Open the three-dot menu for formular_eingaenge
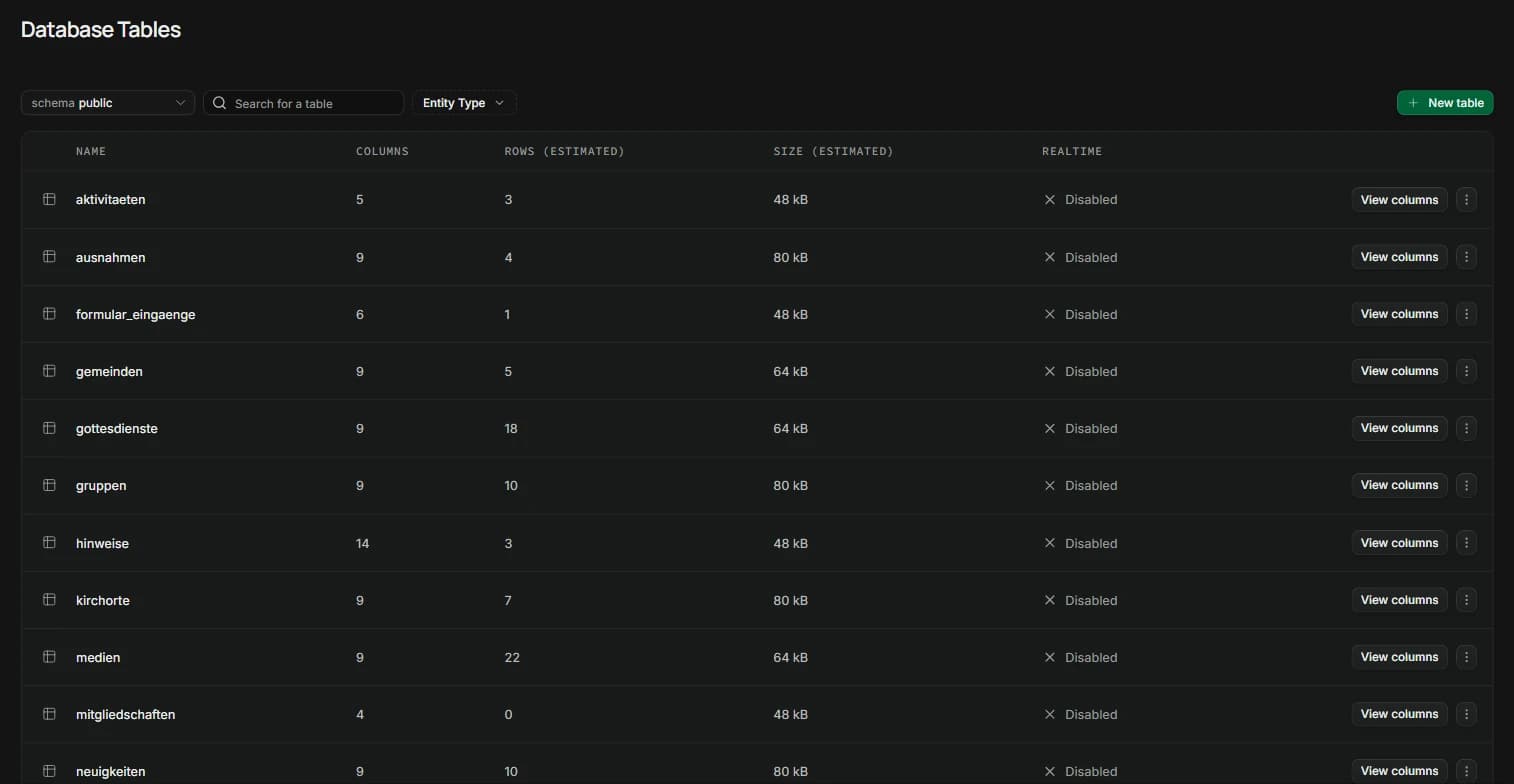1514x784 pixels. click(x=1467, y=314)
